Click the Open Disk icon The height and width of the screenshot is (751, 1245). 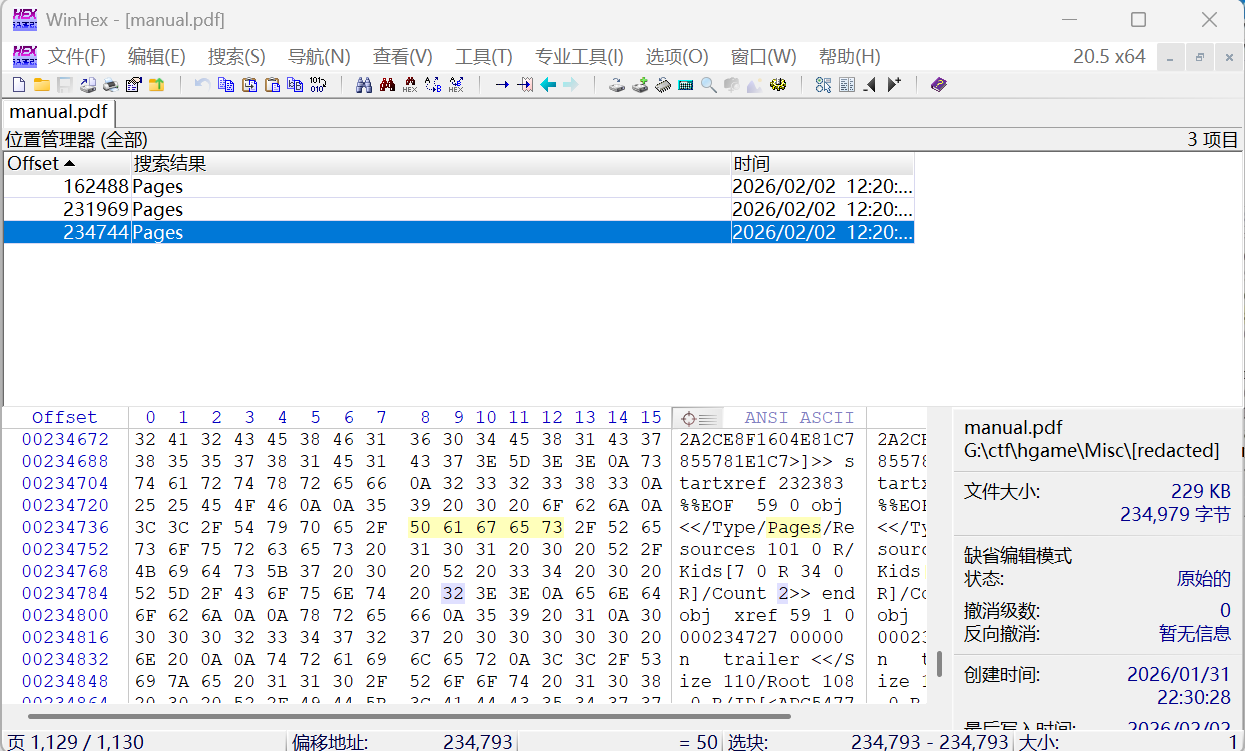click(x=617, y=85)
